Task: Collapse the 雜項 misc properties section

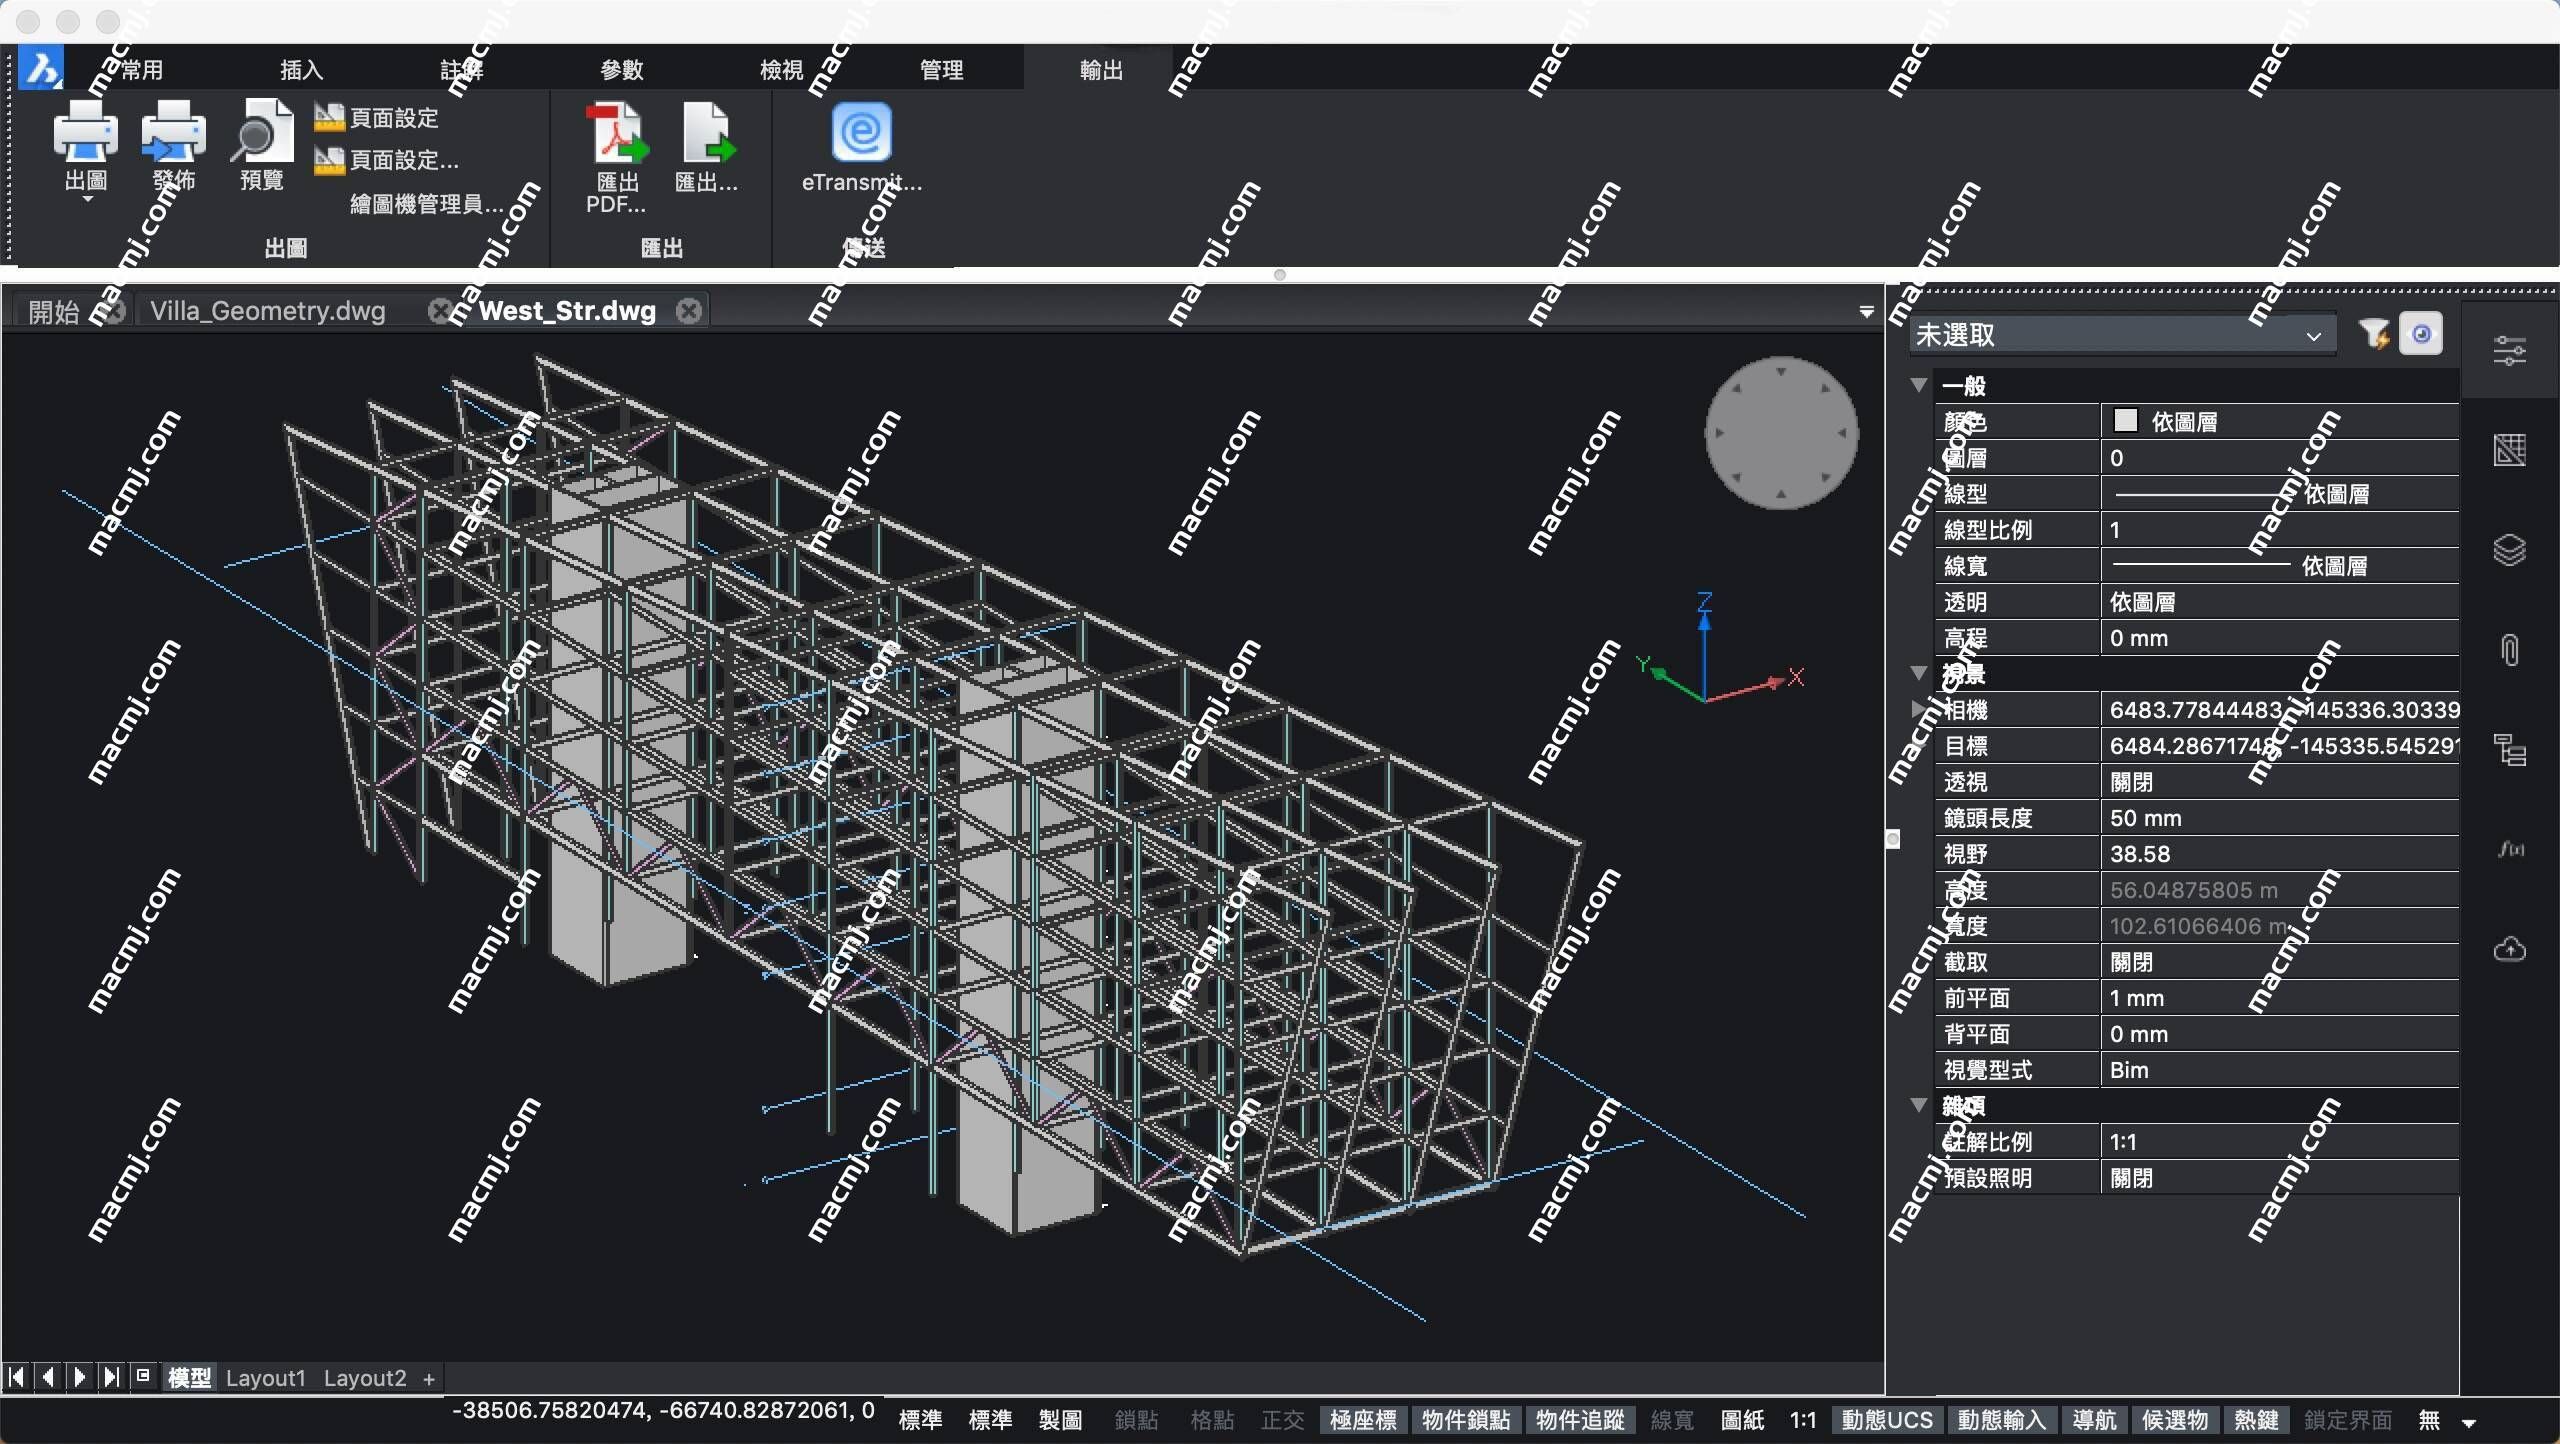Action: pos(1918,1105)
